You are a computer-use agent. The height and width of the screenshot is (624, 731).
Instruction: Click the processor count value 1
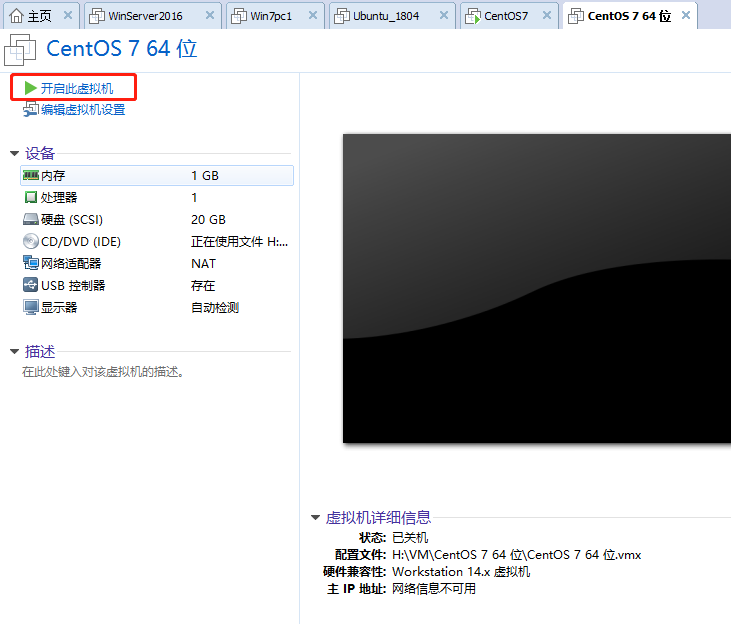click(194, 197)
